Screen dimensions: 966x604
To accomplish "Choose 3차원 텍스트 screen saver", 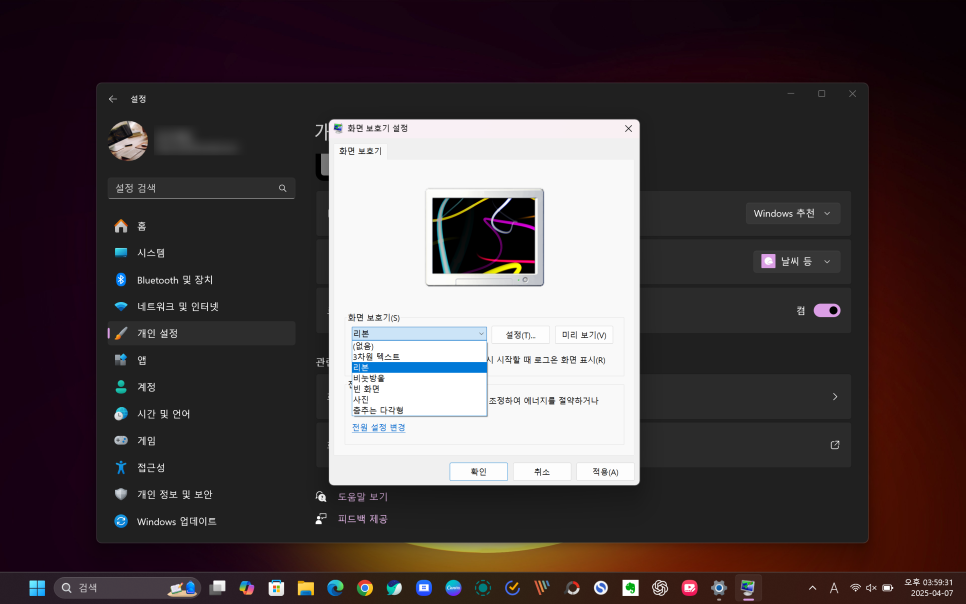I will pos(419,357).
